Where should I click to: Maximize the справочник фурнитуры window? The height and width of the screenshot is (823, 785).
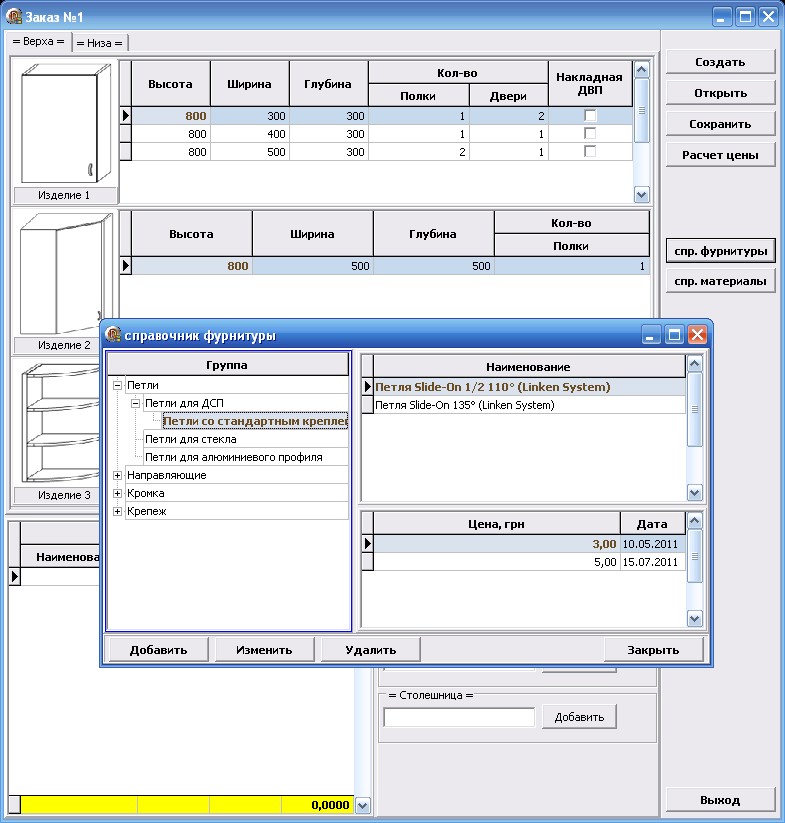coord(674,334)
